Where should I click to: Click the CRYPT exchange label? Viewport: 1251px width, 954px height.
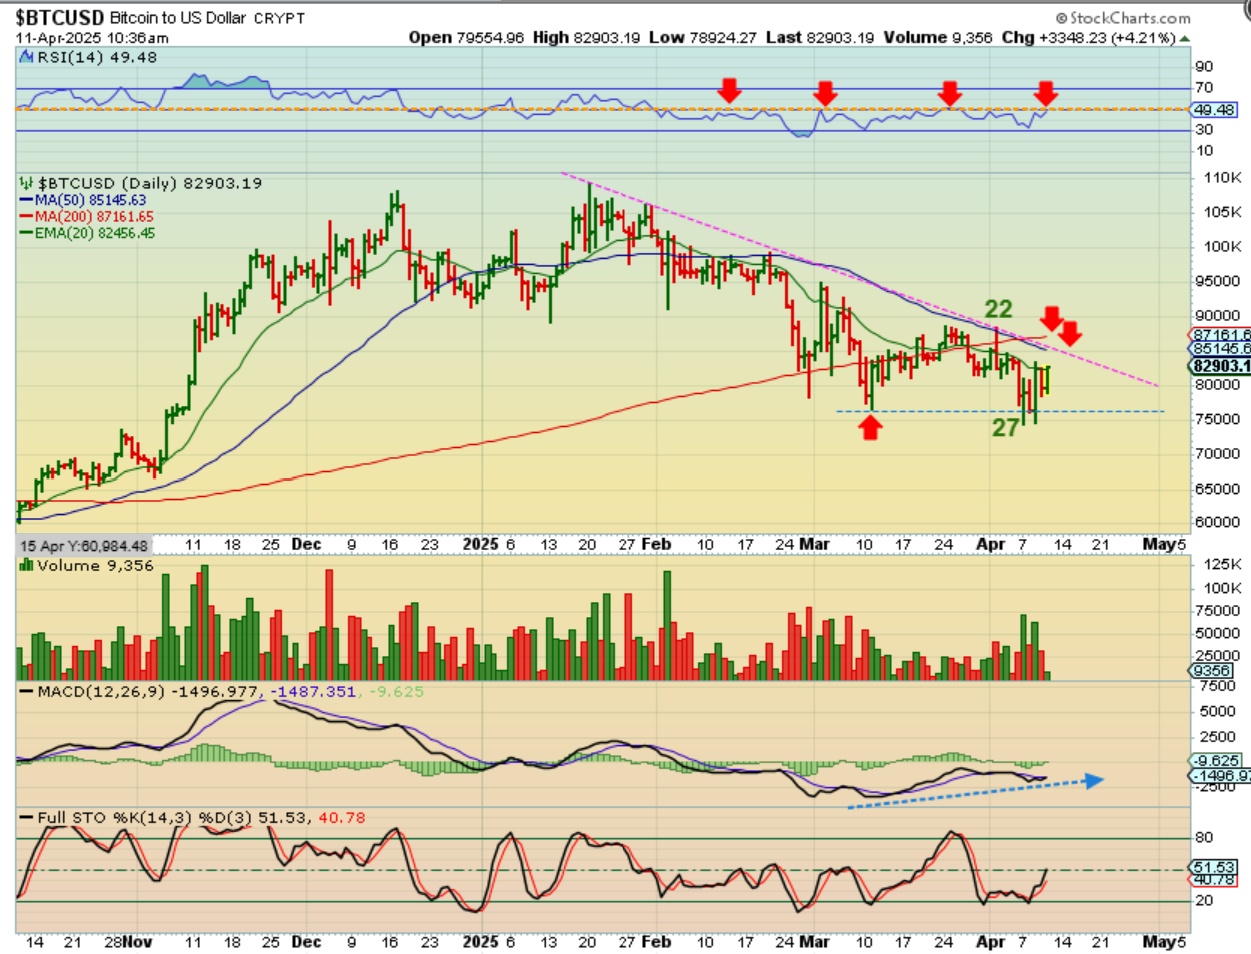point(279,18)
